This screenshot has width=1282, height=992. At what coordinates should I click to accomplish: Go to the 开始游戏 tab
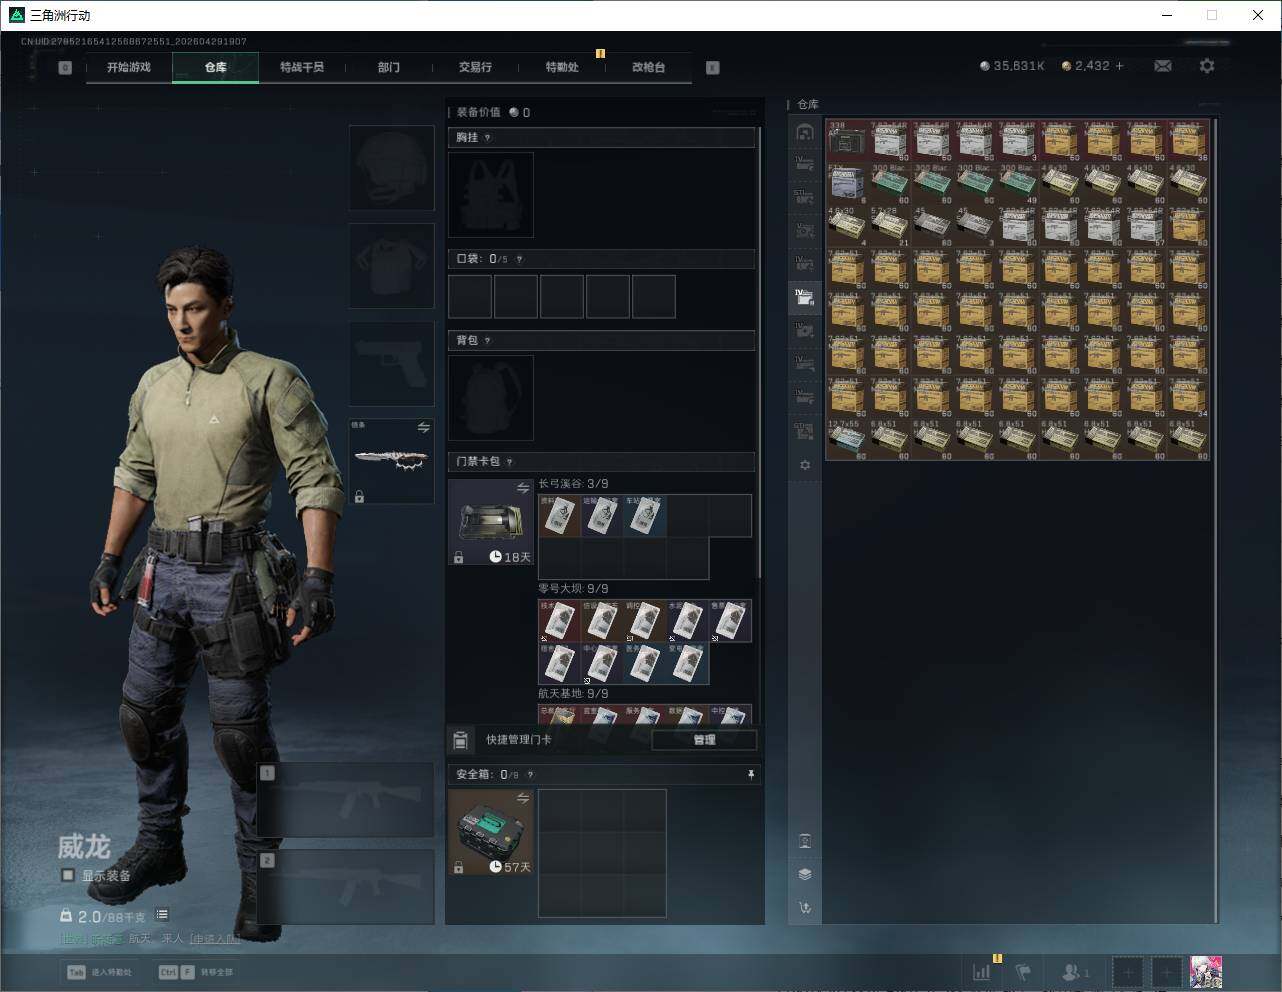coord(129,67)
